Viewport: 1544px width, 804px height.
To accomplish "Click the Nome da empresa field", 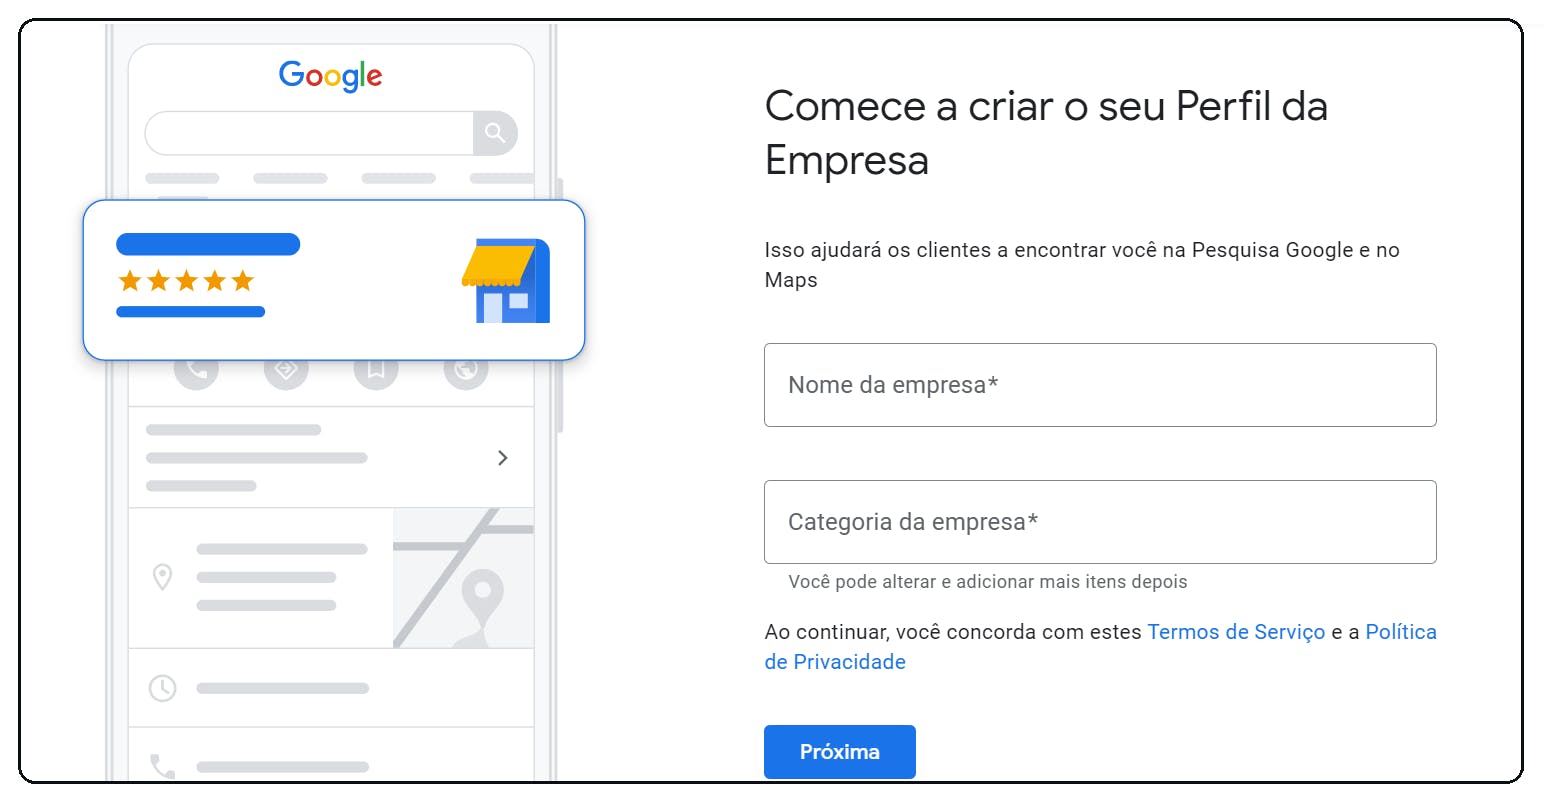I will (x=1100, y=385).
